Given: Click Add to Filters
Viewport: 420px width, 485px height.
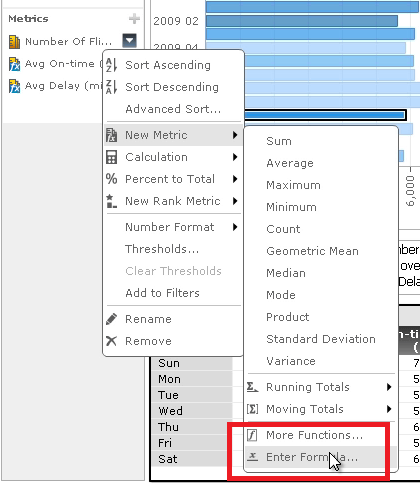Looking at the screenshot, I should coord(162,293).
